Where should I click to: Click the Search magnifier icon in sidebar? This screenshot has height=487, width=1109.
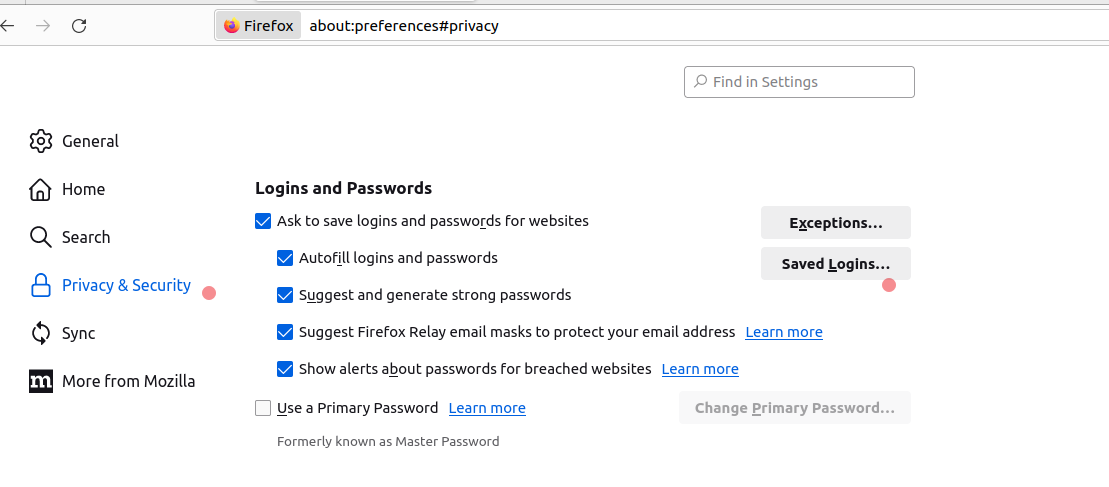pos(40,237)
